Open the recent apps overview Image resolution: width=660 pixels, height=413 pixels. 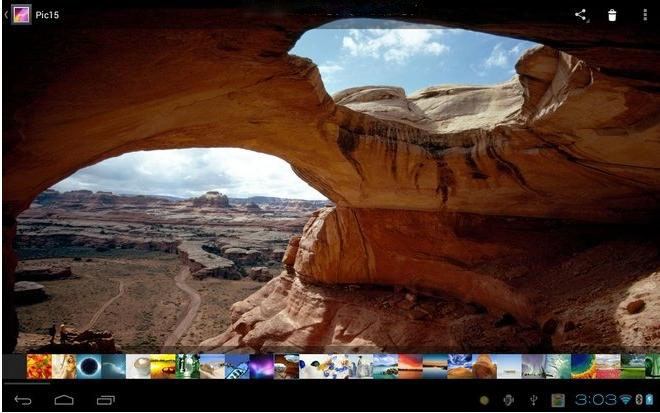106,400
